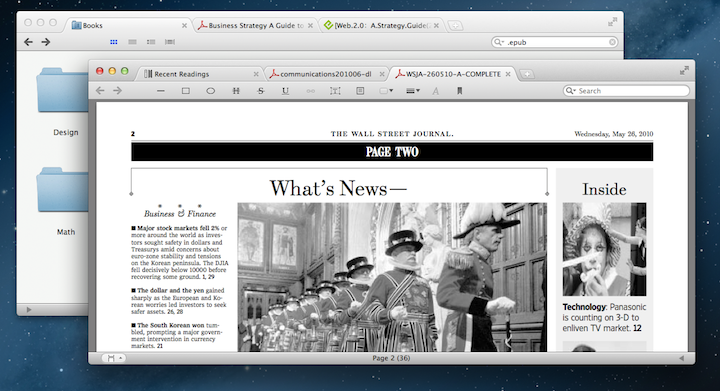Click 'The dollar and the yen' paragraph

tap(179, 301)
